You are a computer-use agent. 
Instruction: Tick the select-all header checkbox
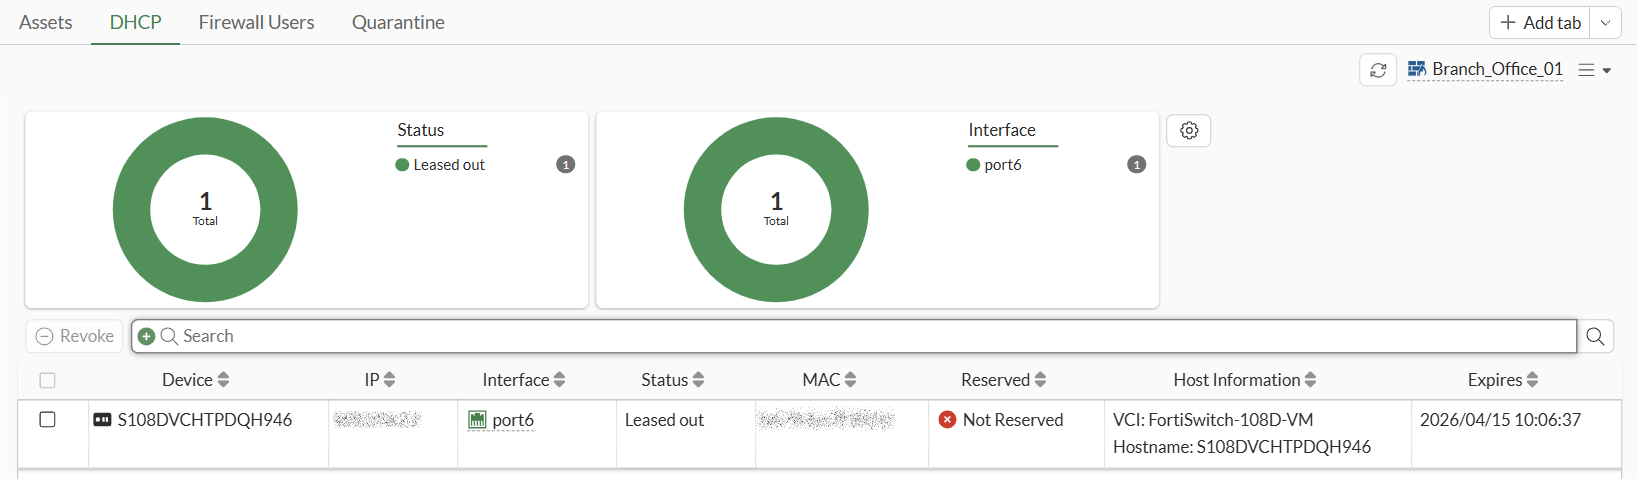(47, 380)
